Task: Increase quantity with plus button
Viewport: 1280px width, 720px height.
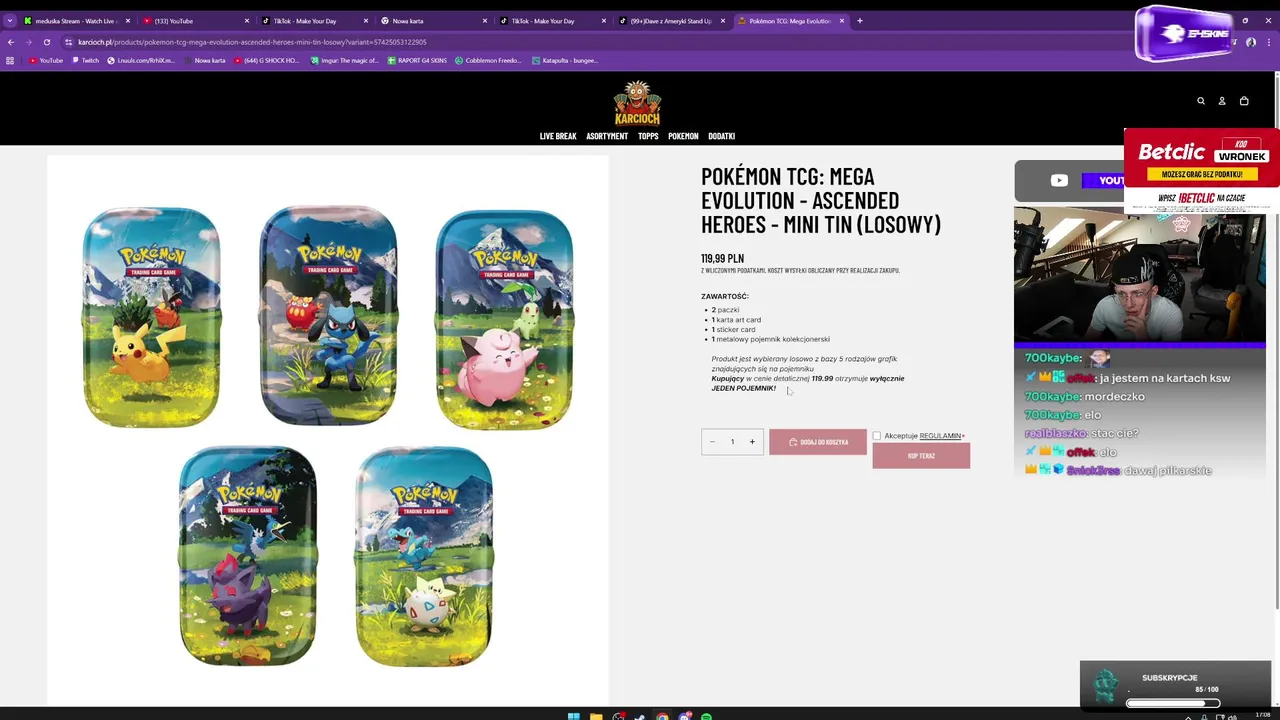Action: pyautogui.click(x=752, y=442)
